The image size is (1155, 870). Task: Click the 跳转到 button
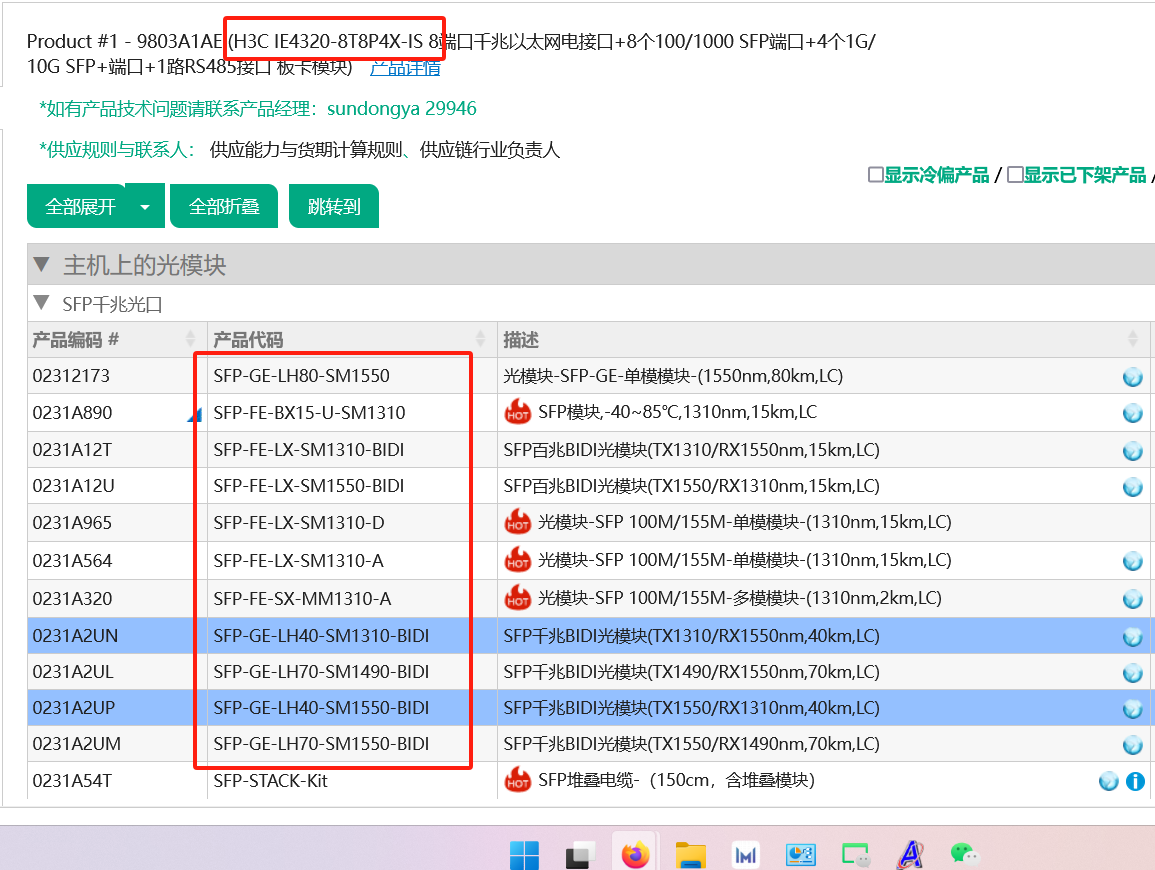point(334,207)
